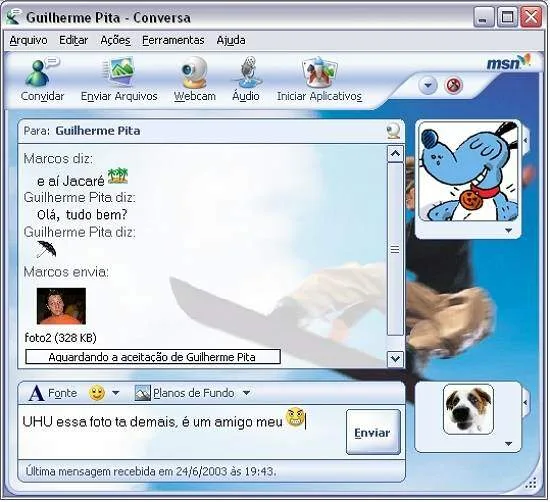Click the webcam icon beside Guilherme Pita
The image size is (550, 502).
[394, 131]
